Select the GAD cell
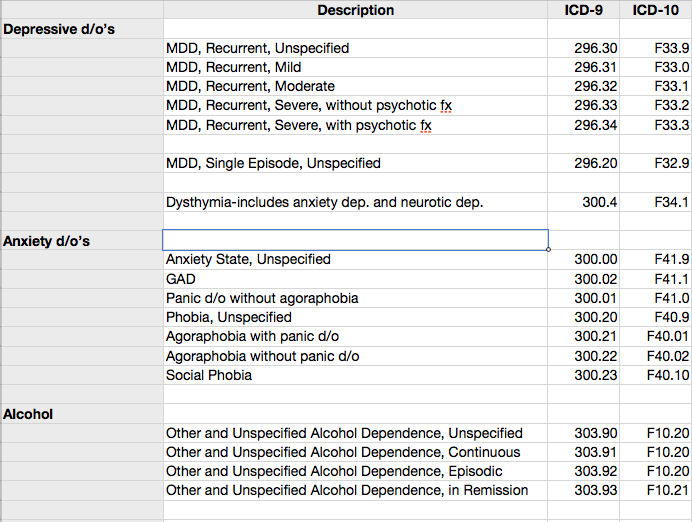This screenshot has height=522, width=692. (181, 279)
